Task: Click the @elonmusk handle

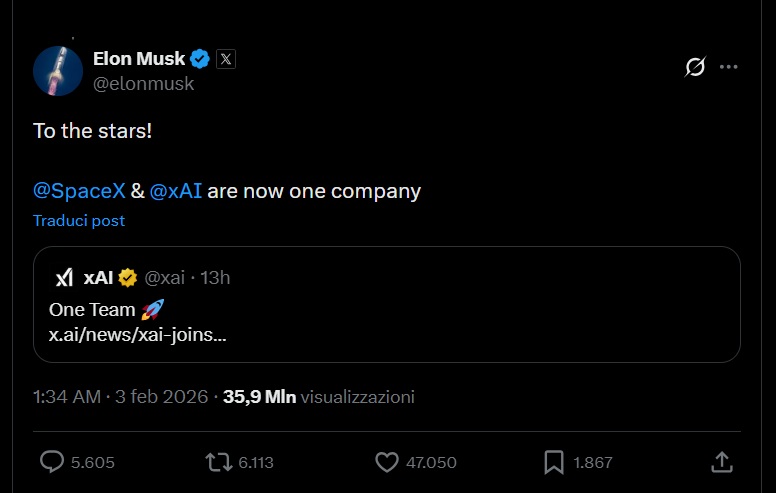Action: click(143, 84)
